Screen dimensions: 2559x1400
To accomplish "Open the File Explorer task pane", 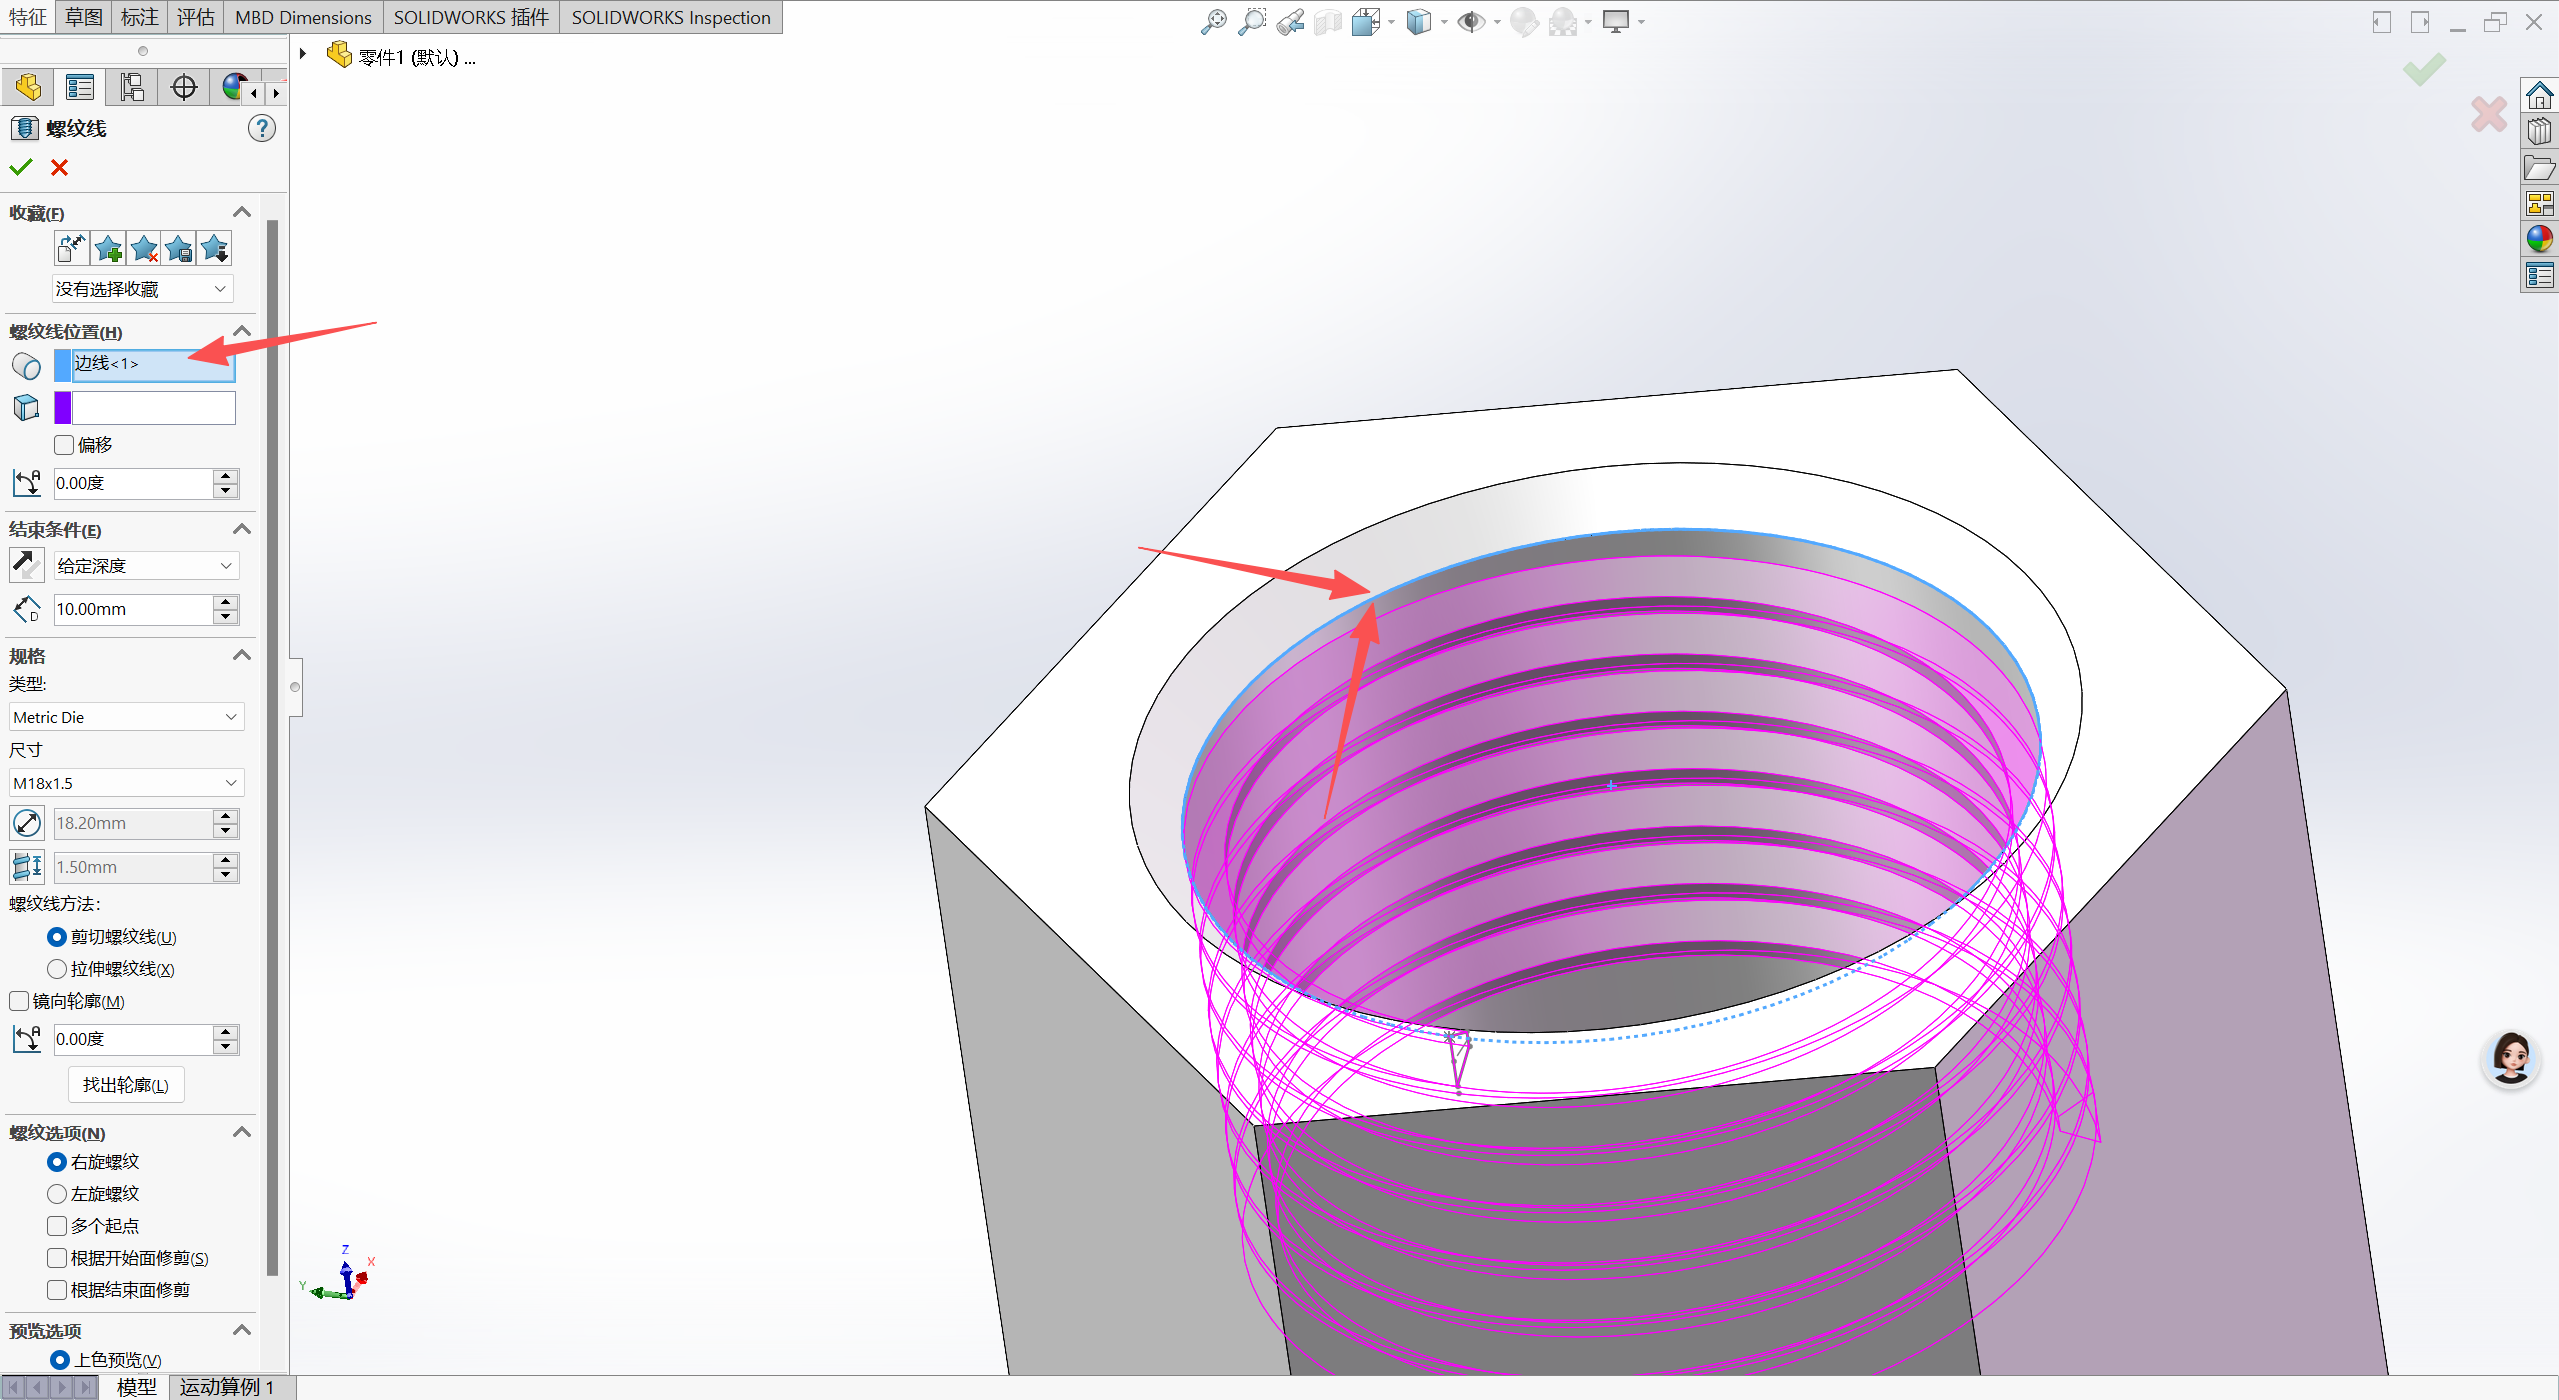I will (2539, 168).
